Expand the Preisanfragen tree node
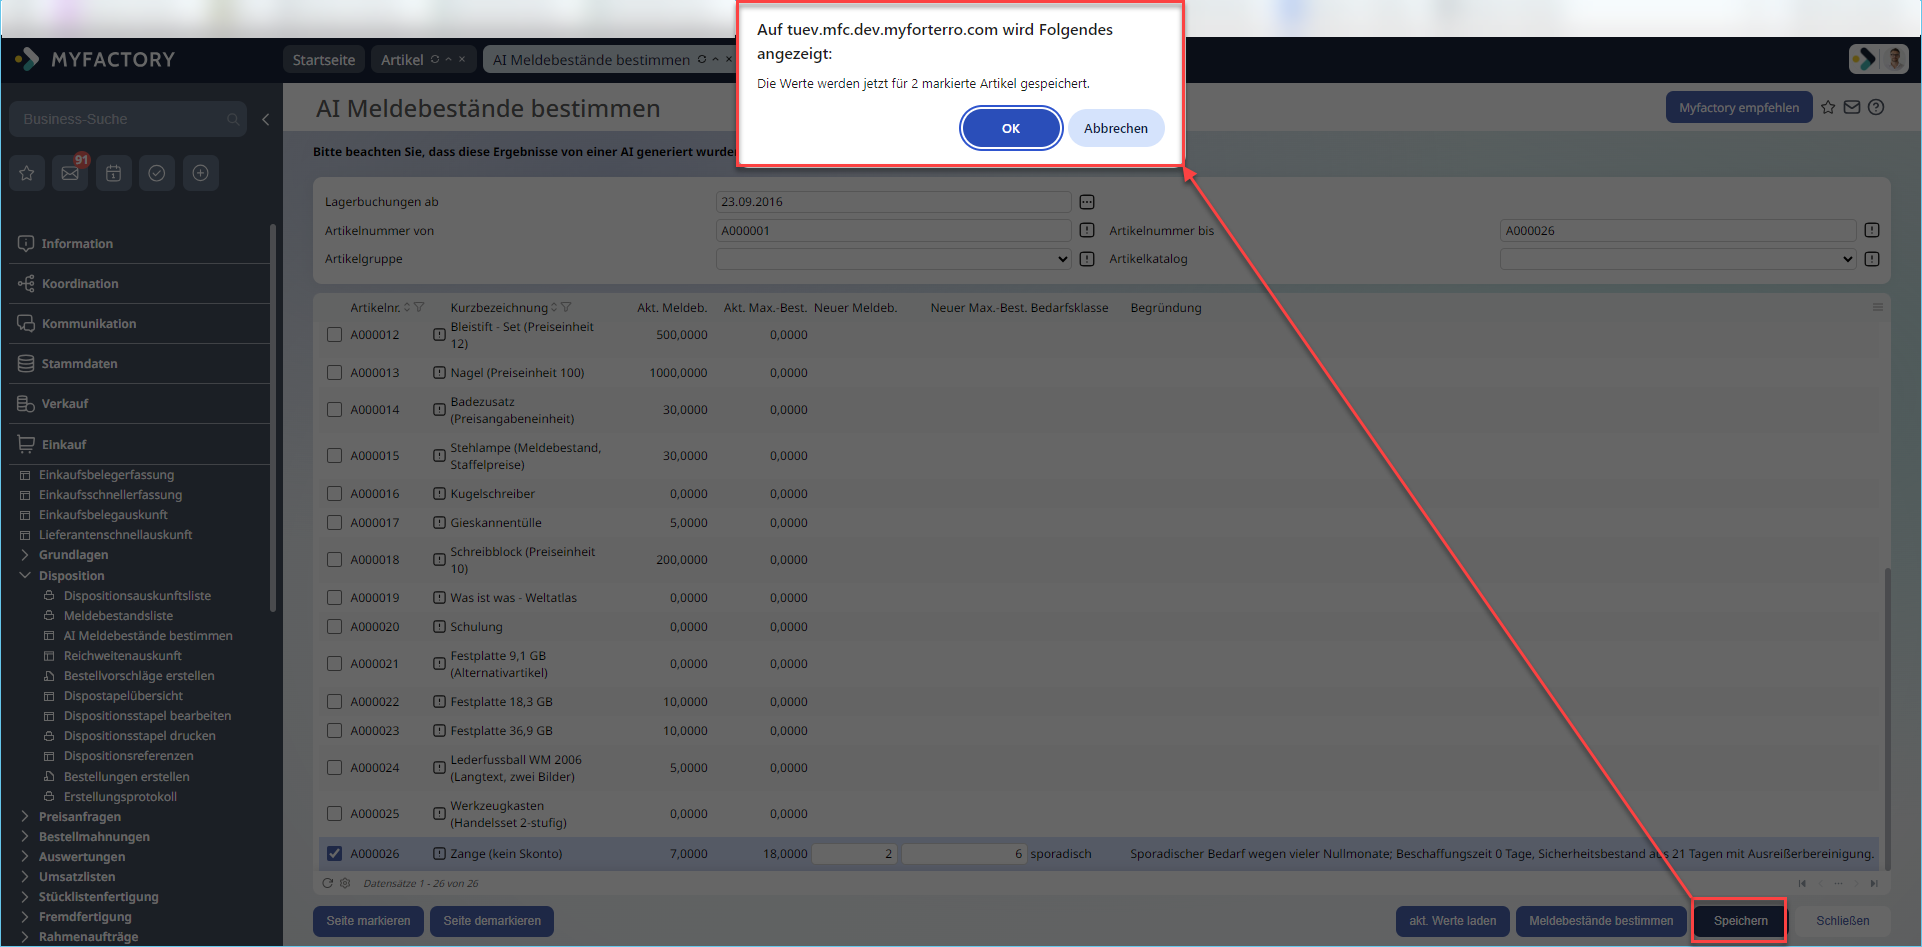This screenshot has height=947, width=1922. (x=25, y=817)
